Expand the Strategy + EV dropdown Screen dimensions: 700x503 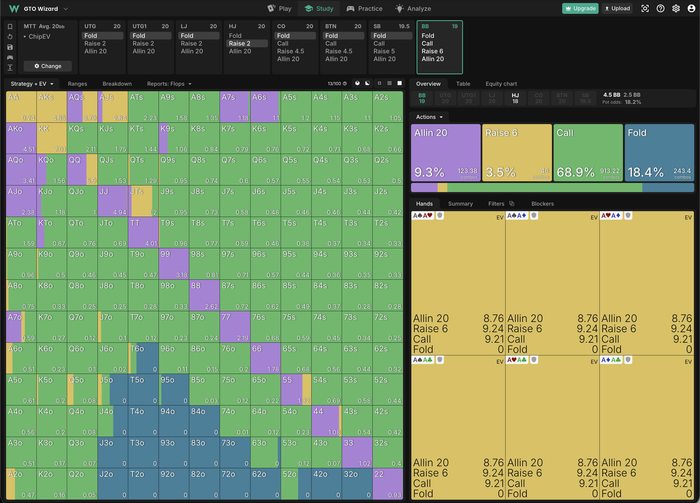click(x=32, y=84)
